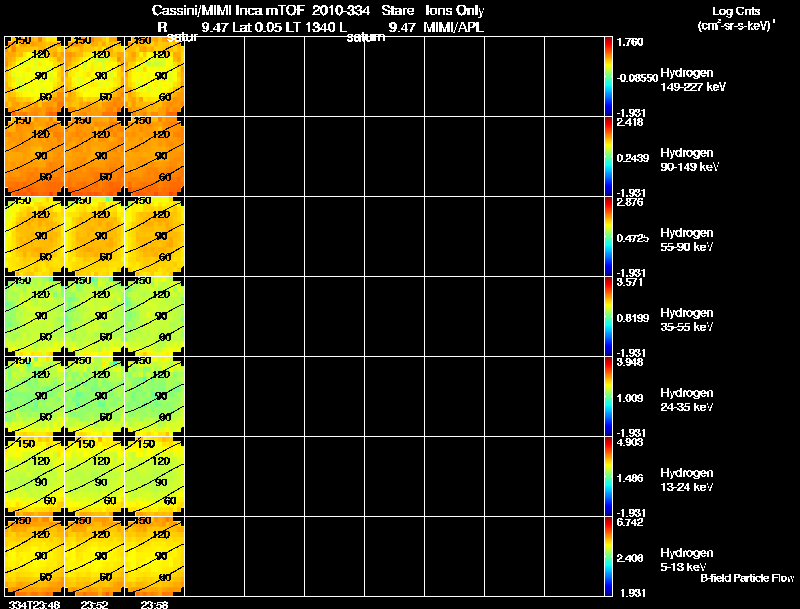Click the 'Hydrogen 55-90 keV' label
The height and width of the screenshot is (609, 800).
point(687,240)
